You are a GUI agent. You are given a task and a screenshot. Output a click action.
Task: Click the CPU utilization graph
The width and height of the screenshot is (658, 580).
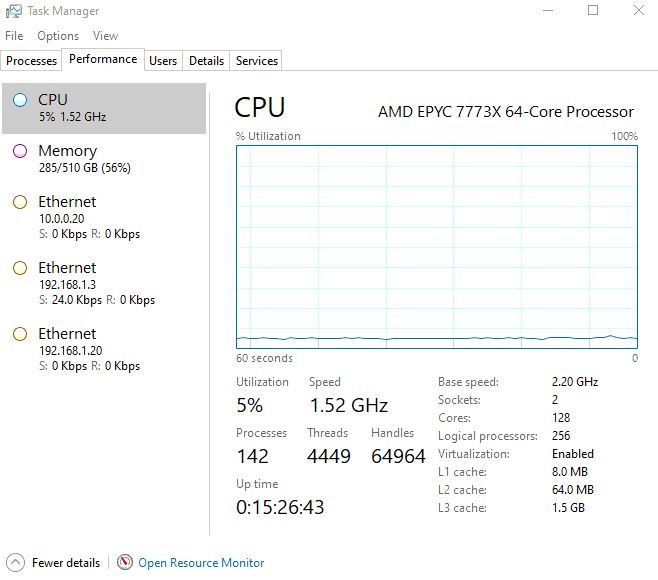click(x=437, y=246)
